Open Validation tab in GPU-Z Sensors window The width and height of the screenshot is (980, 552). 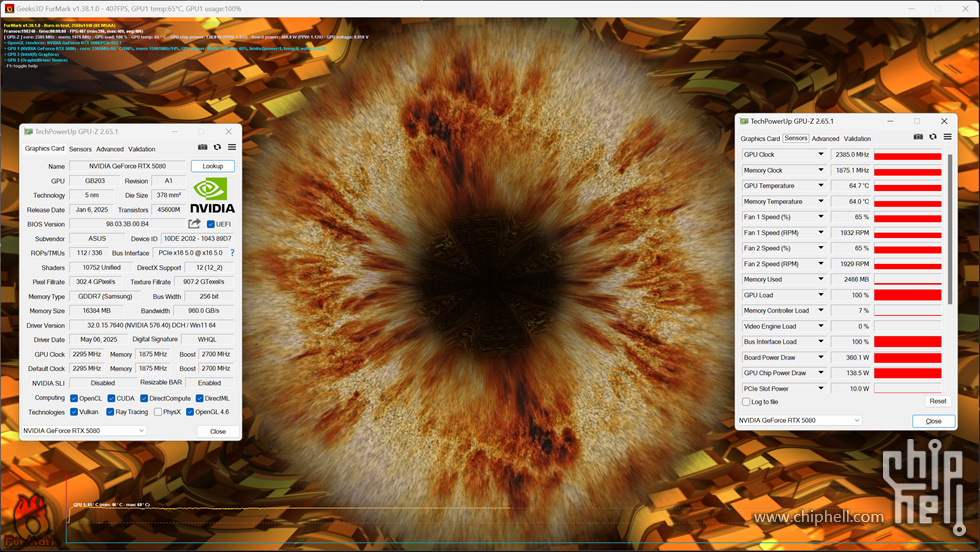pos(858,139)
